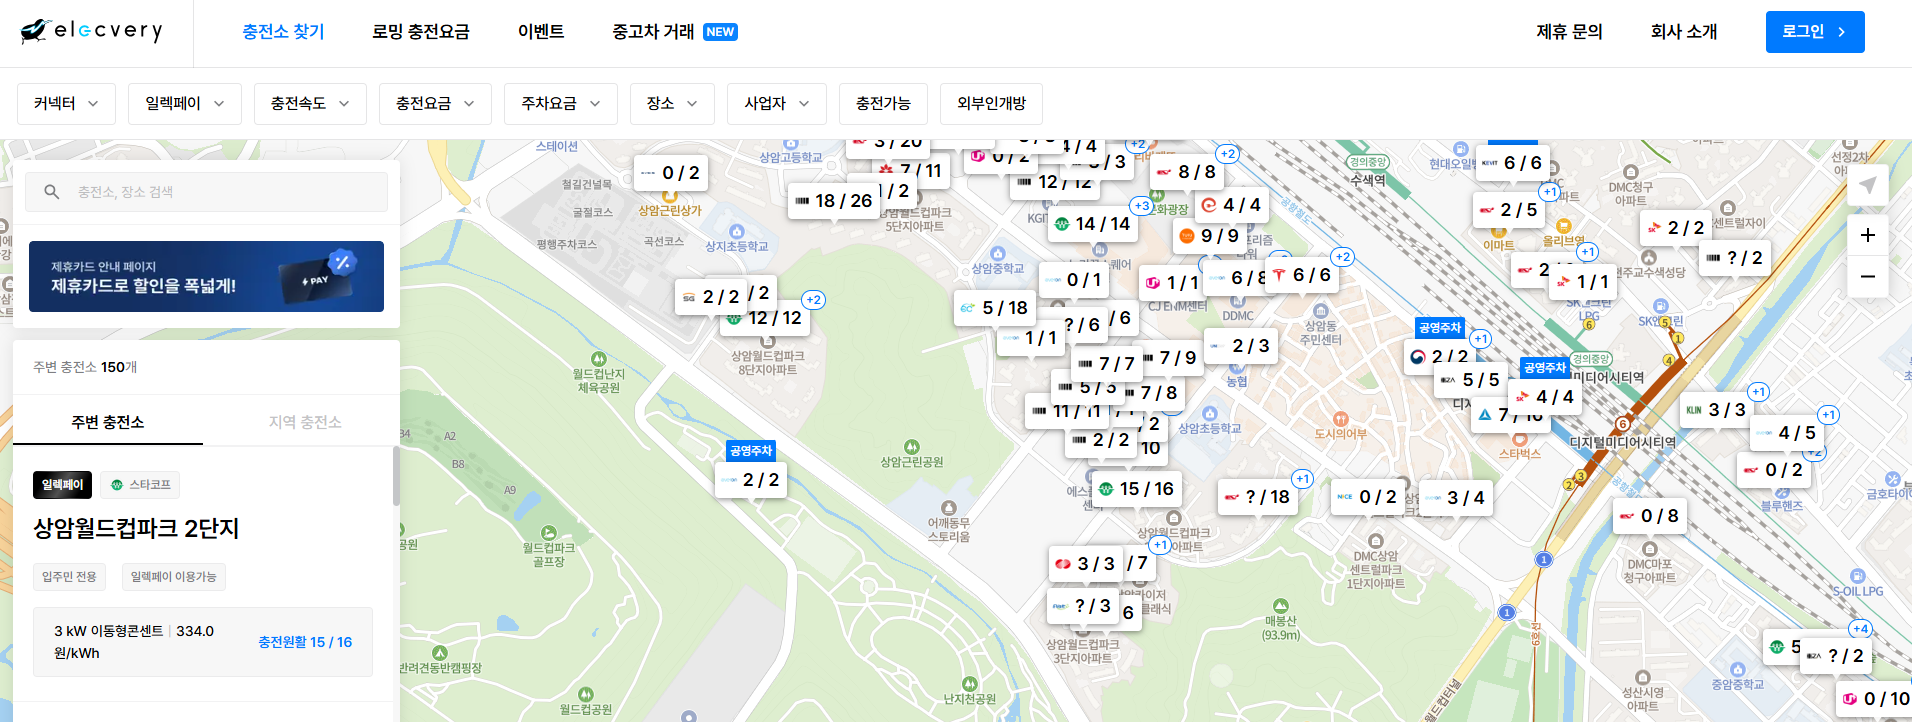Select the 9 / 9 station marker
The width and height of the screenshot is (1912, 722).
pos(1209,236)
